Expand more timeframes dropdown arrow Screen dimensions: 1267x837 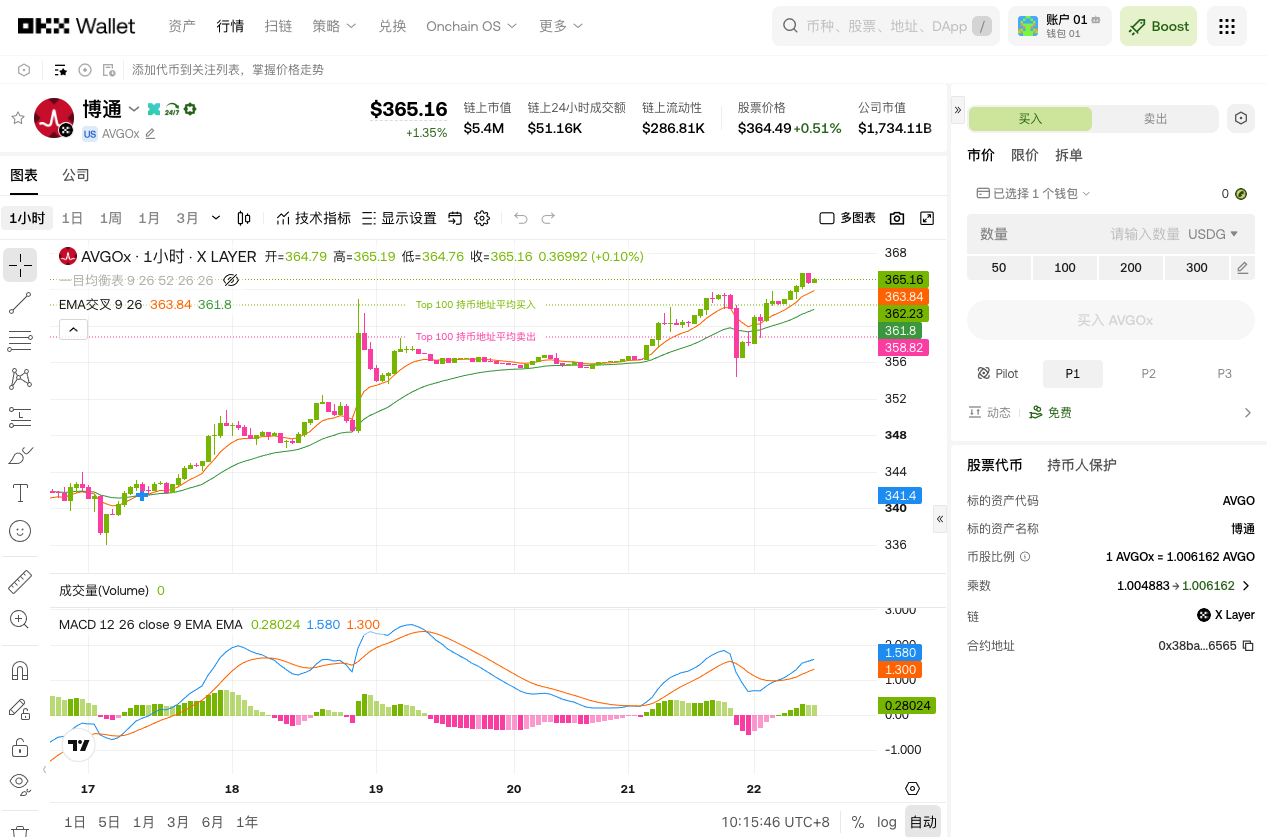[x=216, y=218]
